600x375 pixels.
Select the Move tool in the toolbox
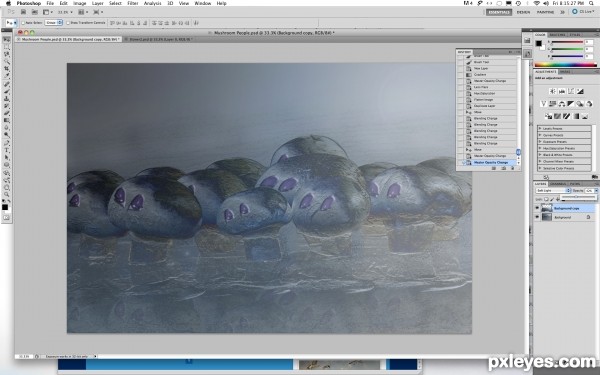(6, 40)
